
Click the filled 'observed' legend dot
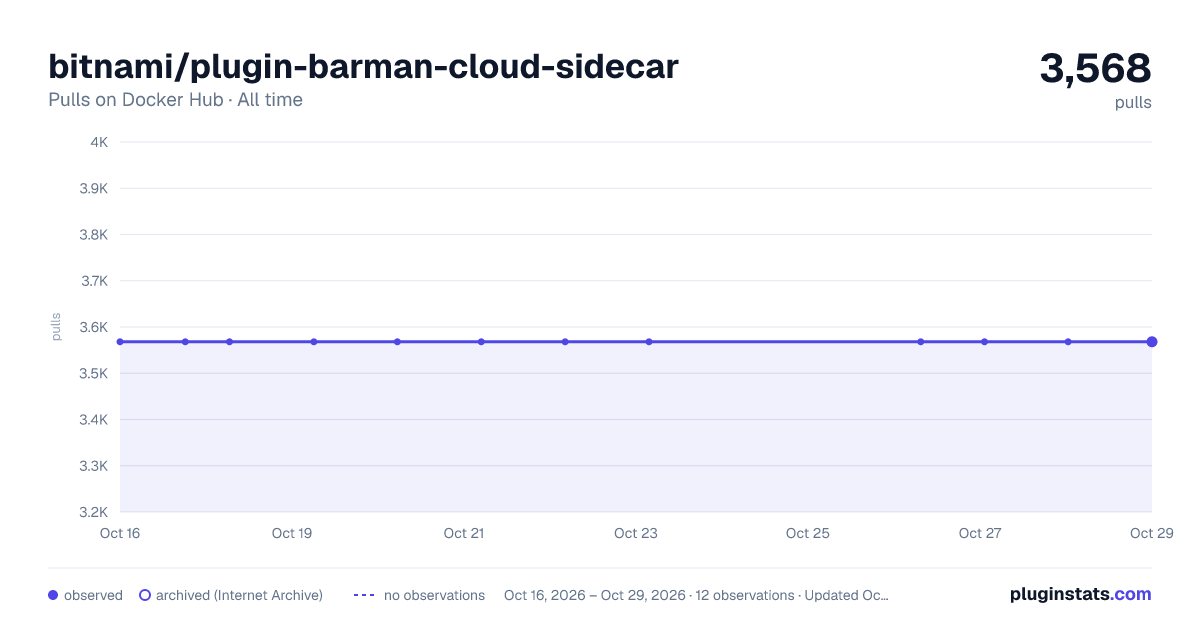[x=53, y=595]
